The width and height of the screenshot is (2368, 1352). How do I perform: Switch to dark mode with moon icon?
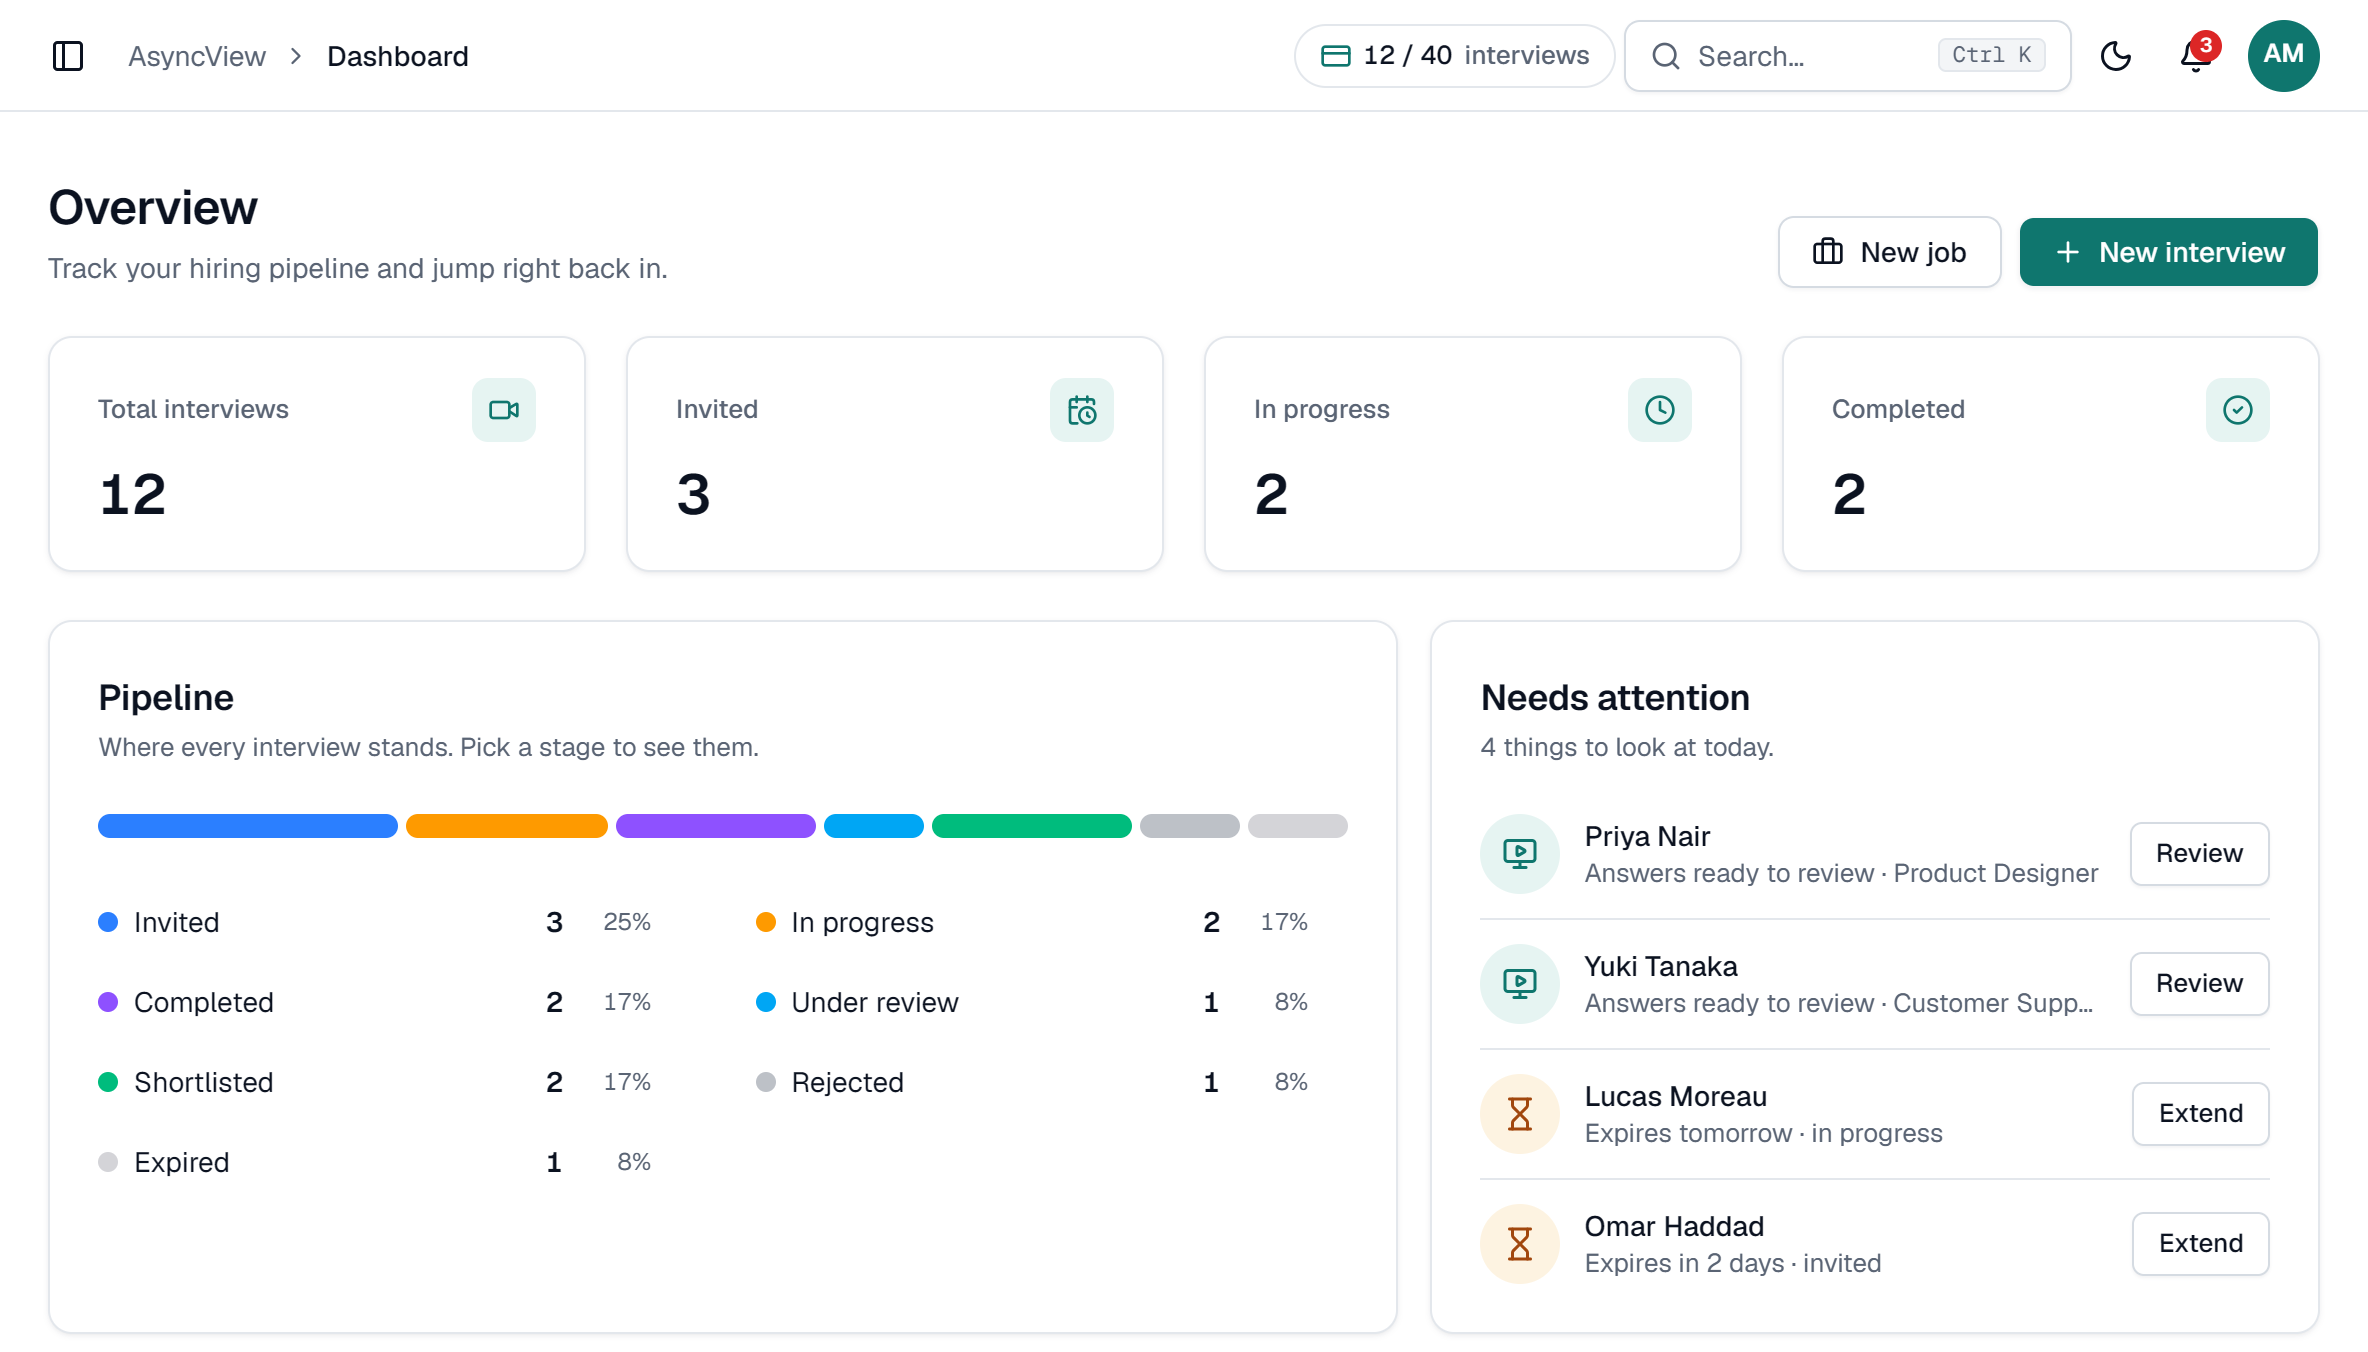coord(2116,56)
